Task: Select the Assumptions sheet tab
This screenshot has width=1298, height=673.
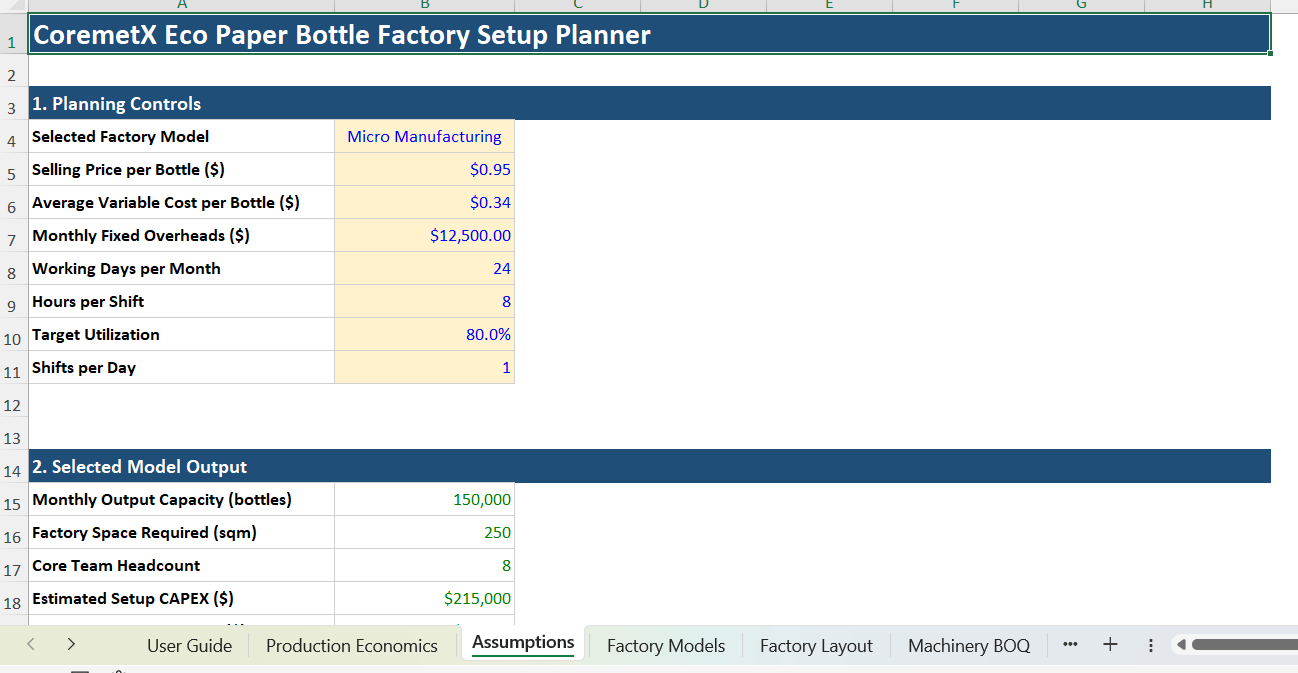Action: coord(523,643)
